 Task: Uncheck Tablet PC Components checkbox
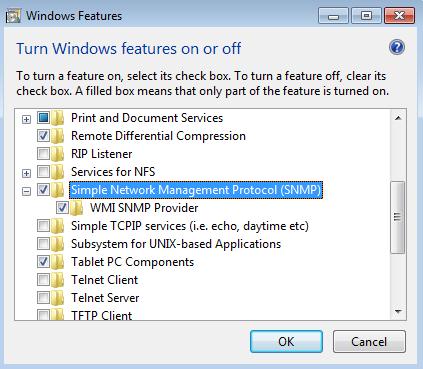click(43, 262)
